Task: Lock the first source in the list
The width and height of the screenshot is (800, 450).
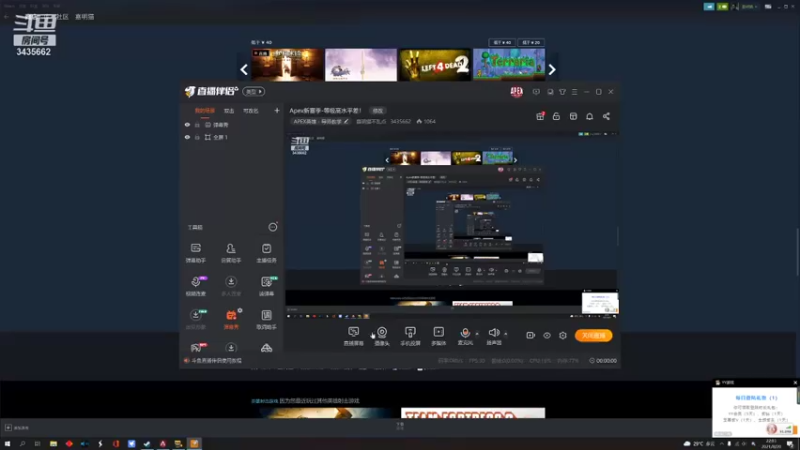Action: 197,124
